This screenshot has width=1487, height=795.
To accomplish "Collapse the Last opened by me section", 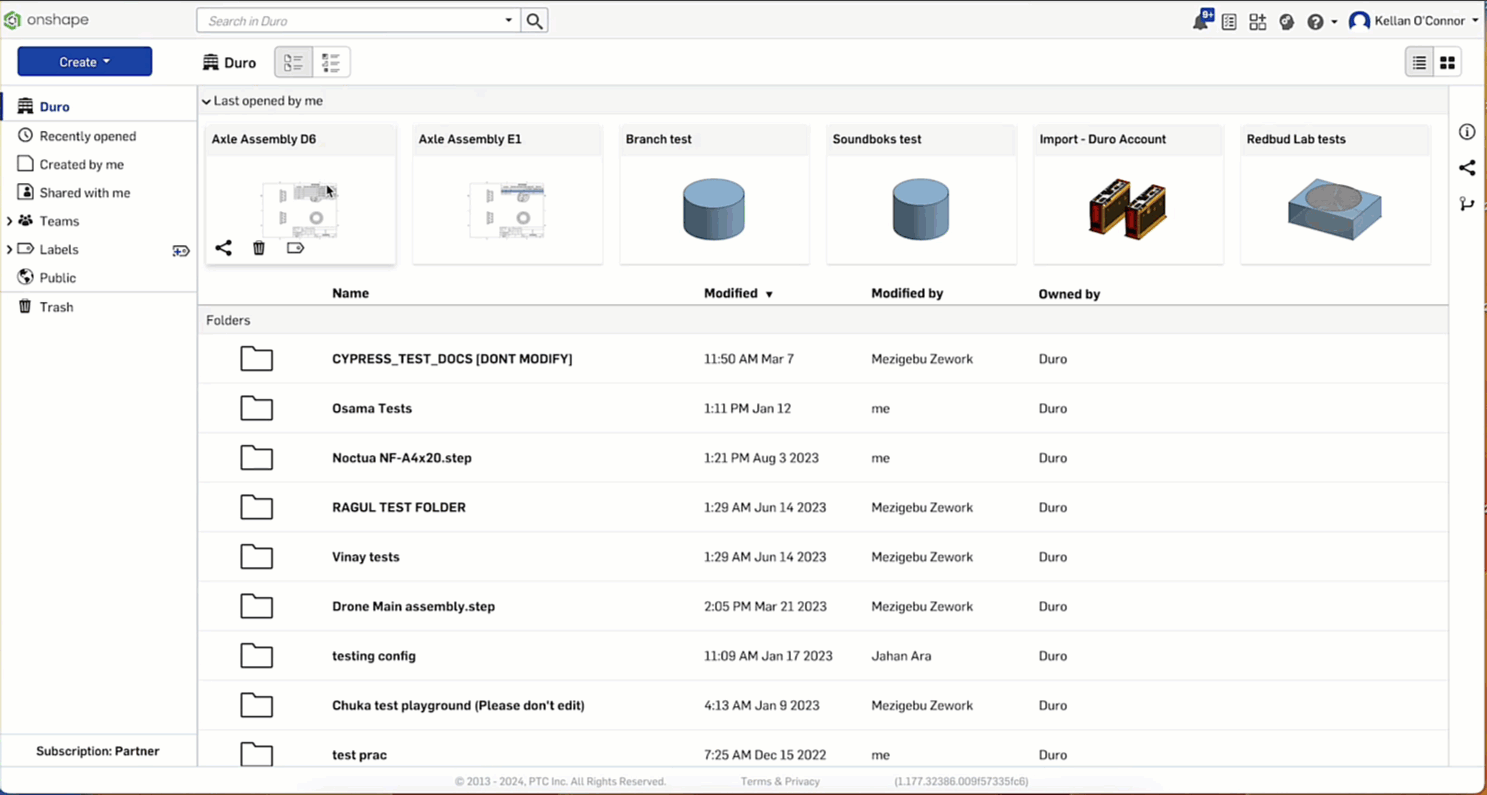I will coord(207,101).
